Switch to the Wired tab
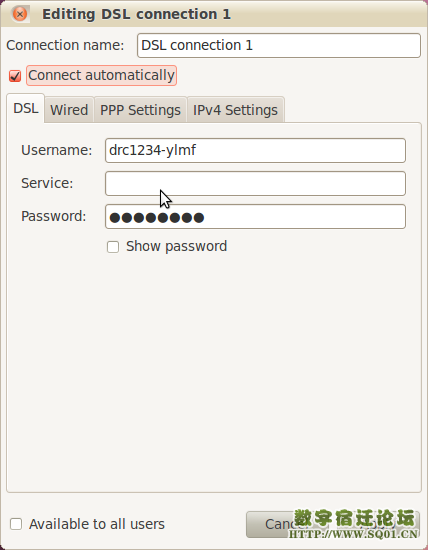This screenshot has width=428, height=550. (69, 110)
